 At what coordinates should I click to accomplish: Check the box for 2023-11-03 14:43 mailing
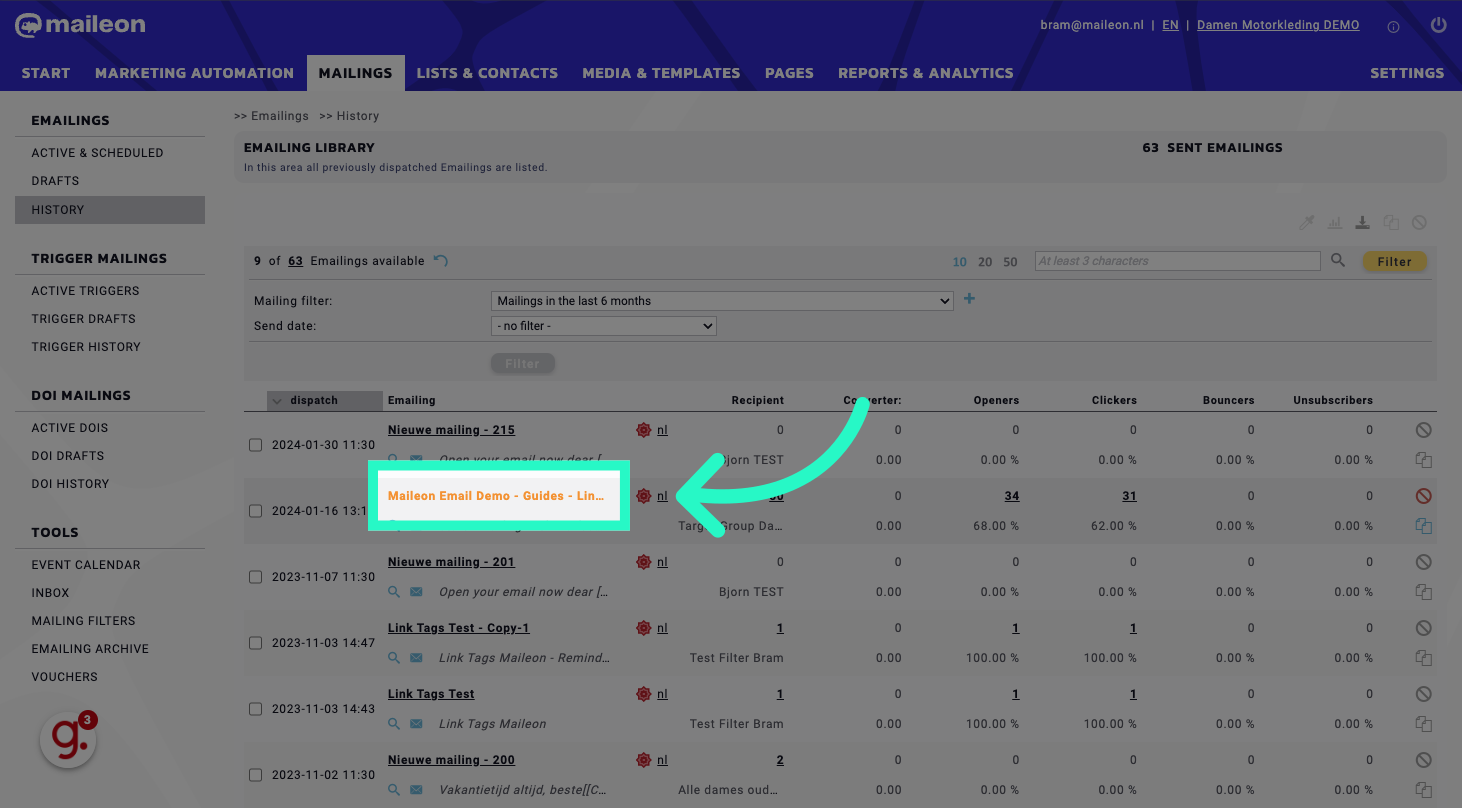(x=255, y=709)
